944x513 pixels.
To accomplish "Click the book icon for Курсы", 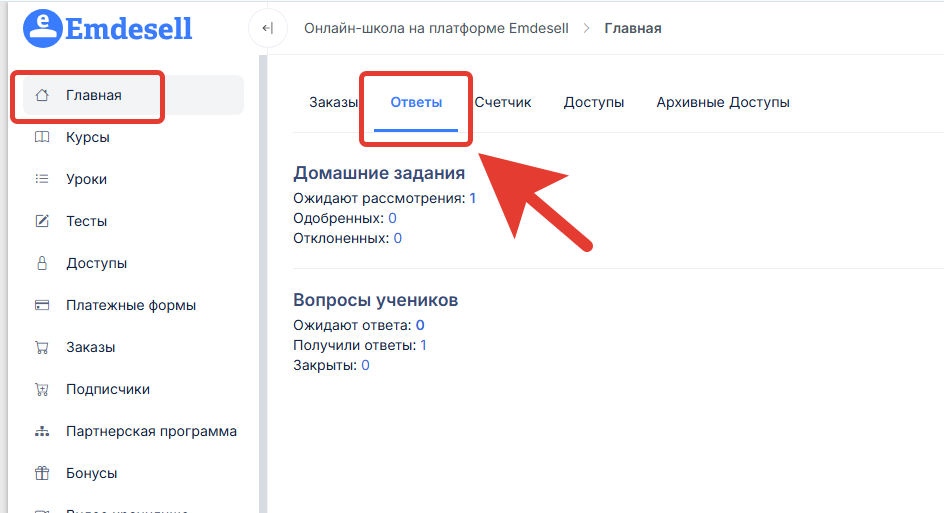I will coord(42,138).
